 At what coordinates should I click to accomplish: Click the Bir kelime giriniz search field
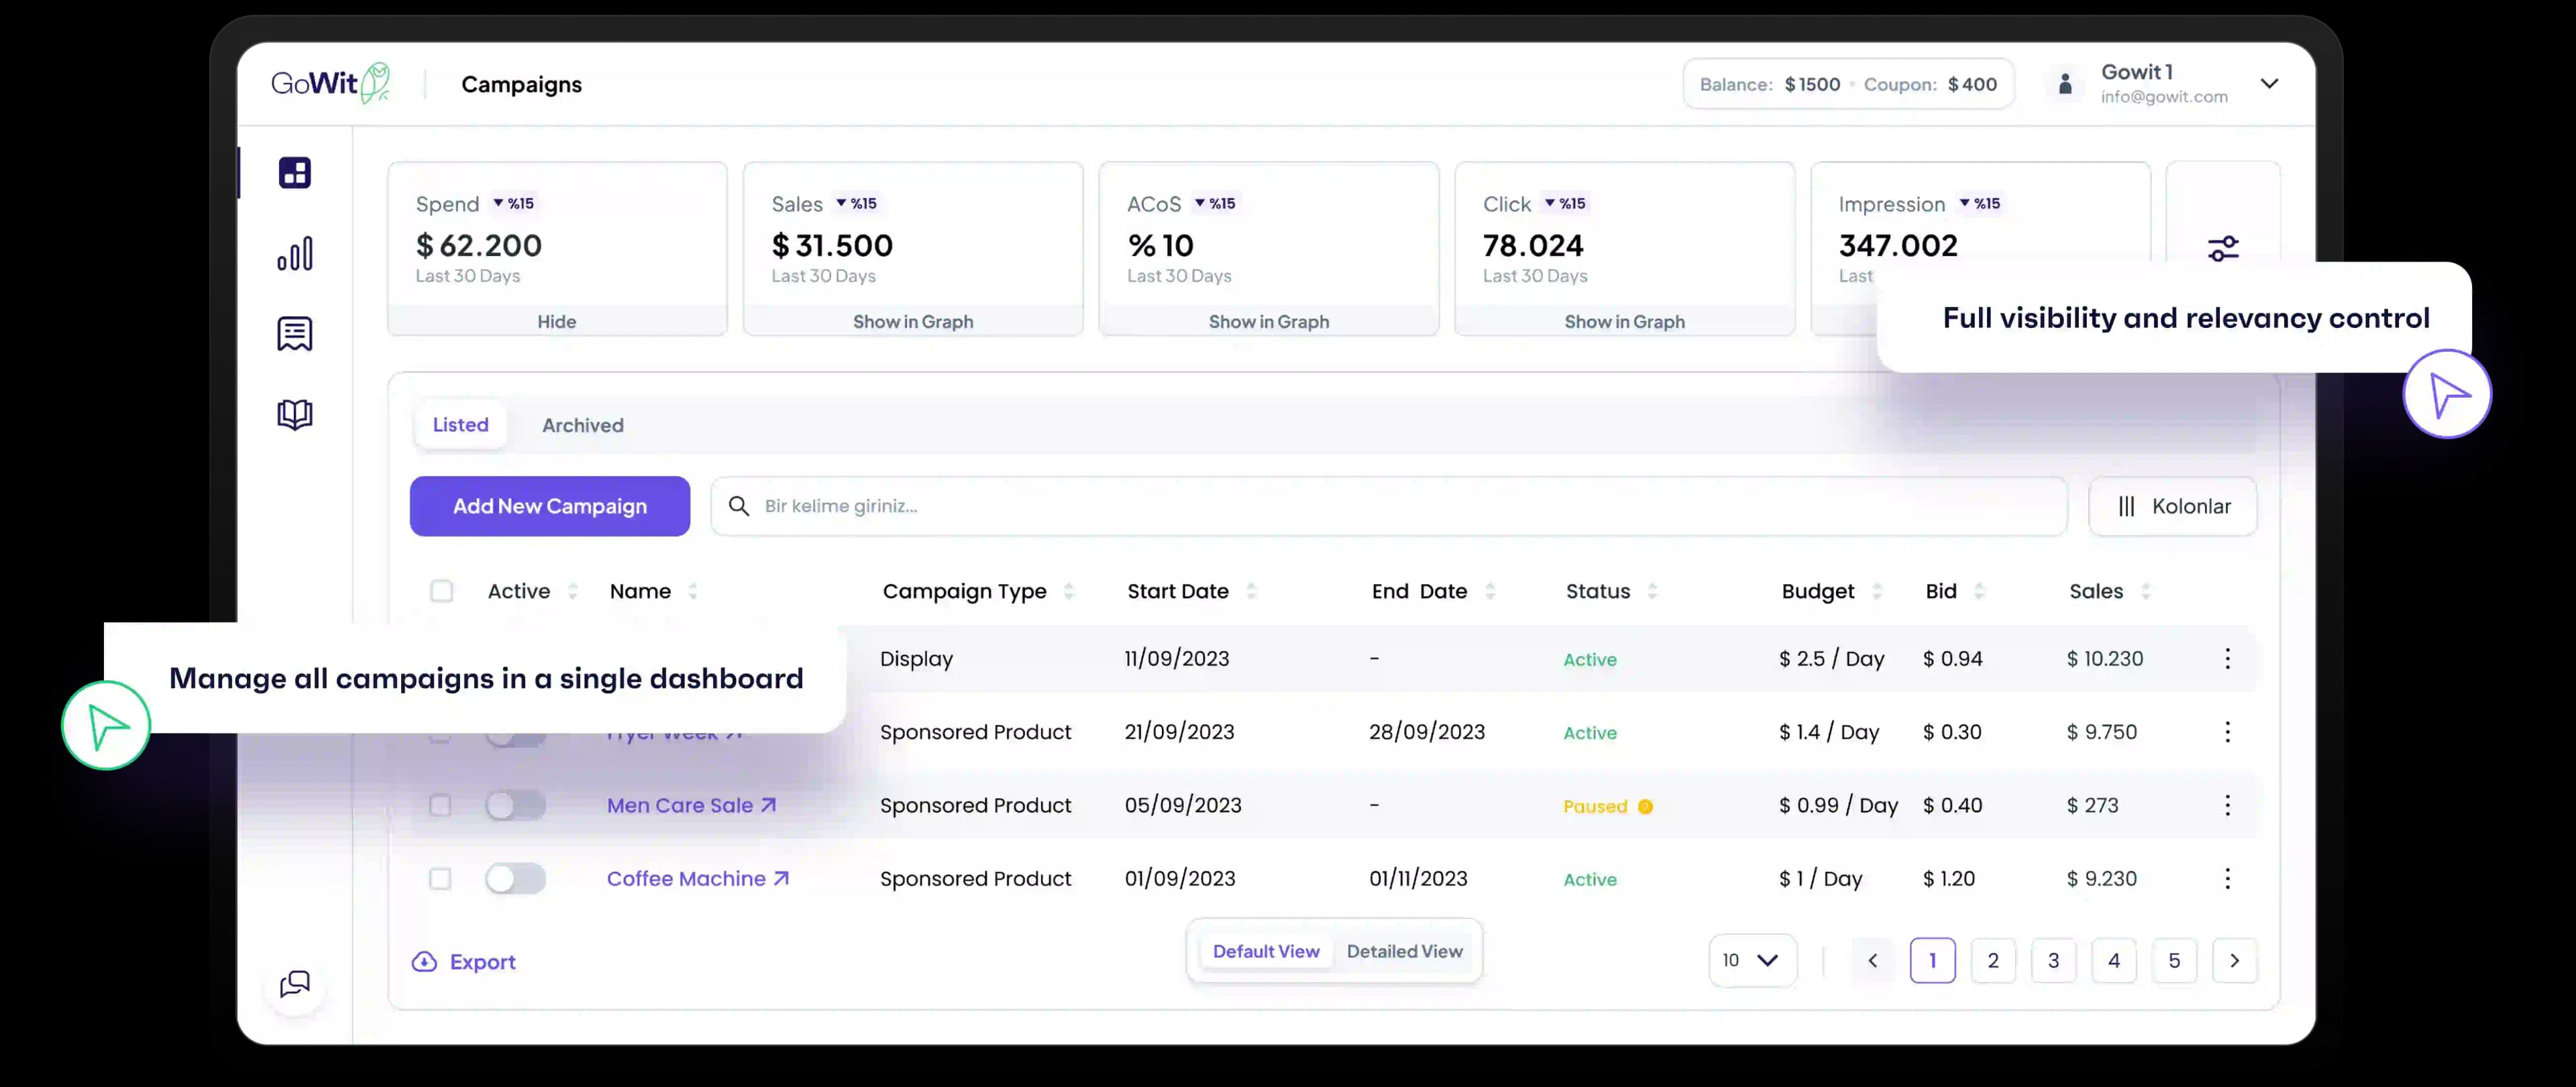pos(1389,506)
